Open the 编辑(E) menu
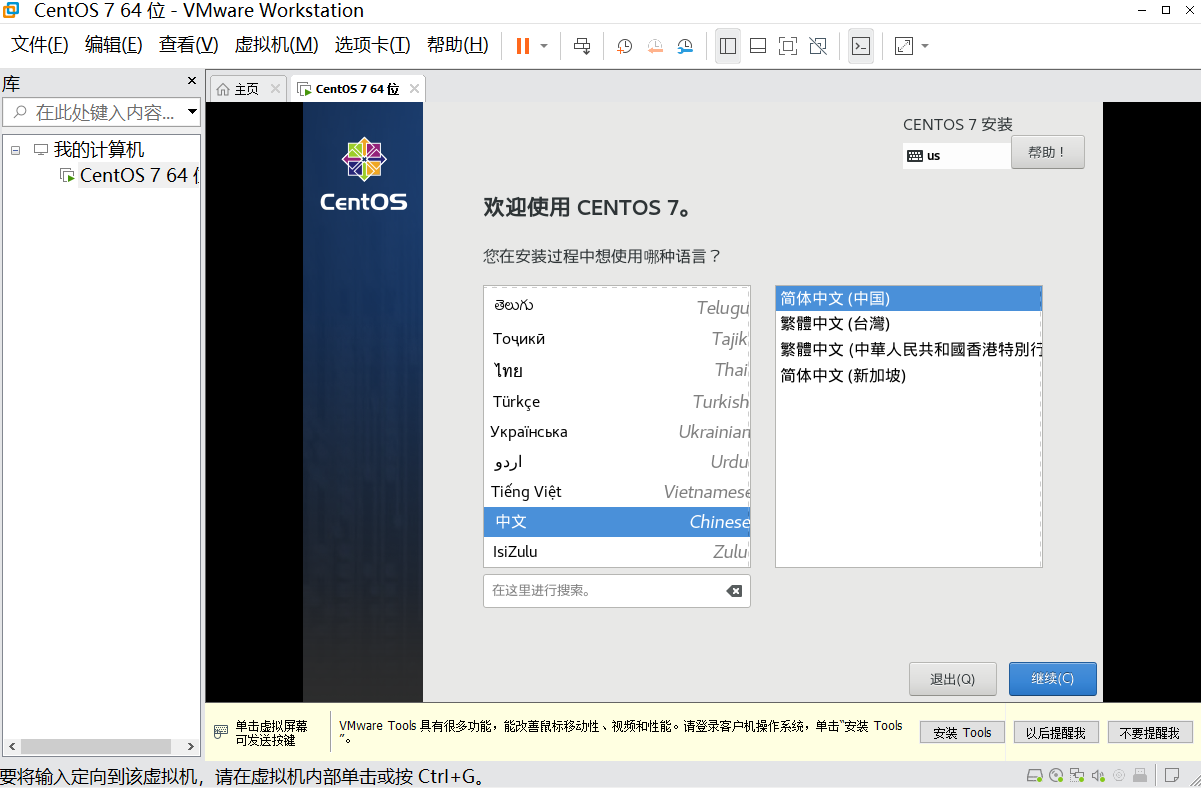 coord(113,45)
